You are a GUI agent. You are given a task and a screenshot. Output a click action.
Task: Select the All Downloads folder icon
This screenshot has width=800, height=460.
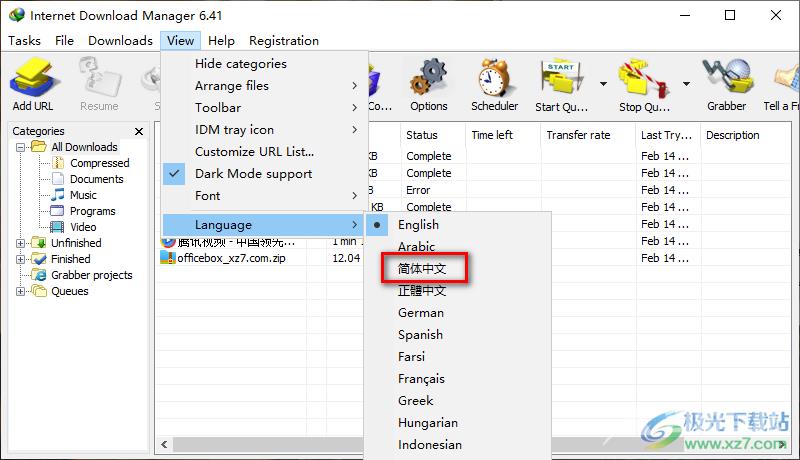point(39,146)
